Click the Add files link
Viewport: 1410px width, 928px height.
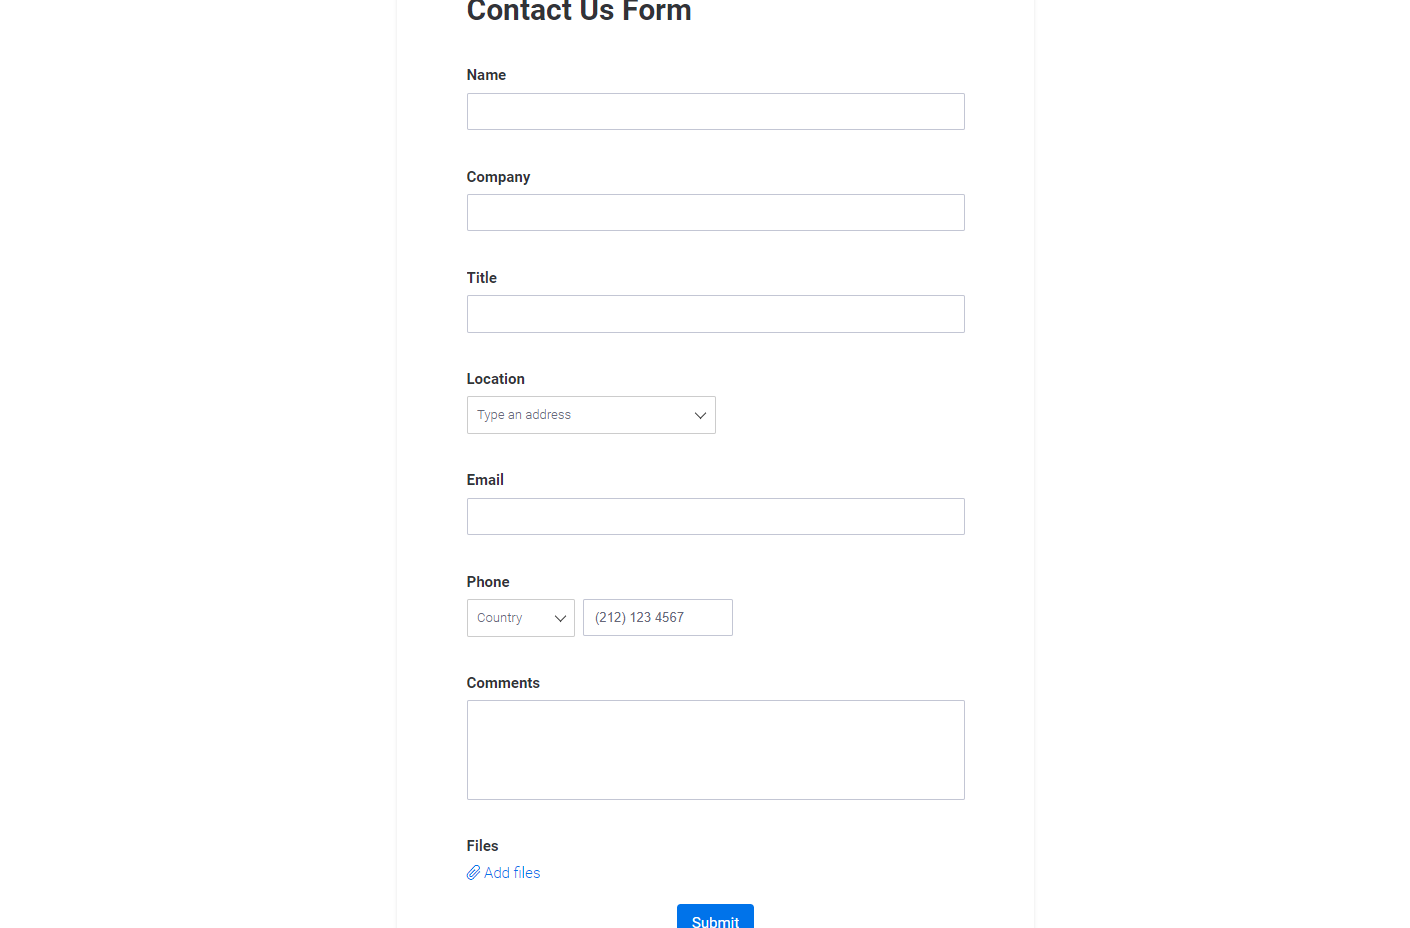[511, 872]
